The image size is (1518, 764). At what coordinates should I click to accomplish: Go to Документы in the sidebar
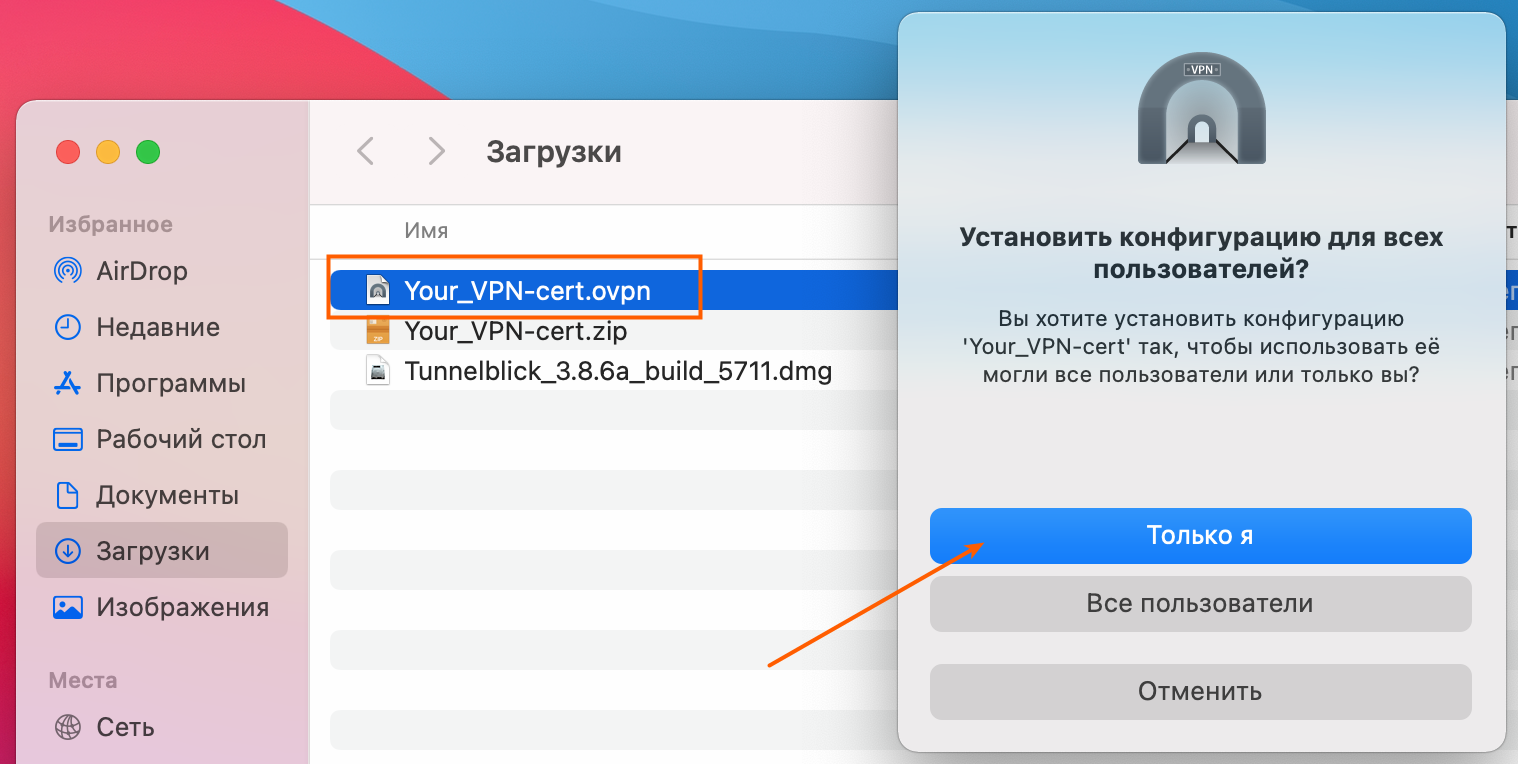(166, 495)
